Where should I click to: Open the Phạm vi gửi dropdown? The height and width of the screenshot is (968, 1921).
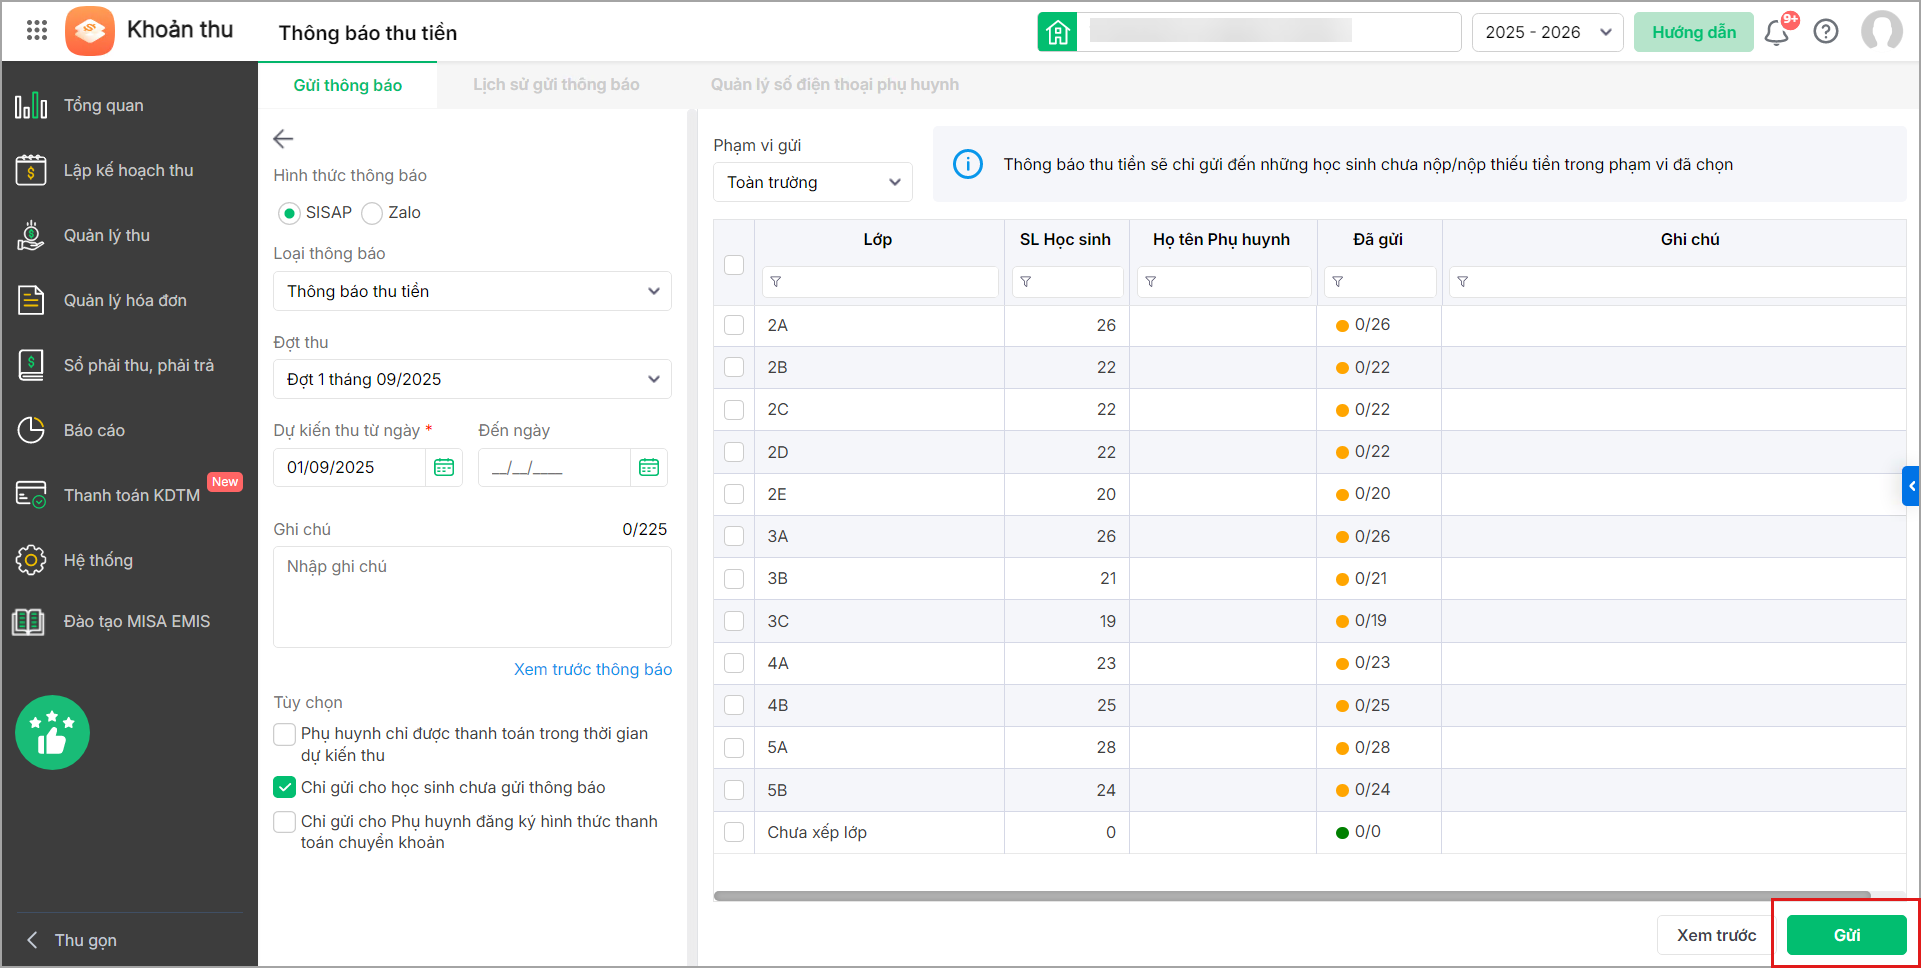tap(812, 182)
